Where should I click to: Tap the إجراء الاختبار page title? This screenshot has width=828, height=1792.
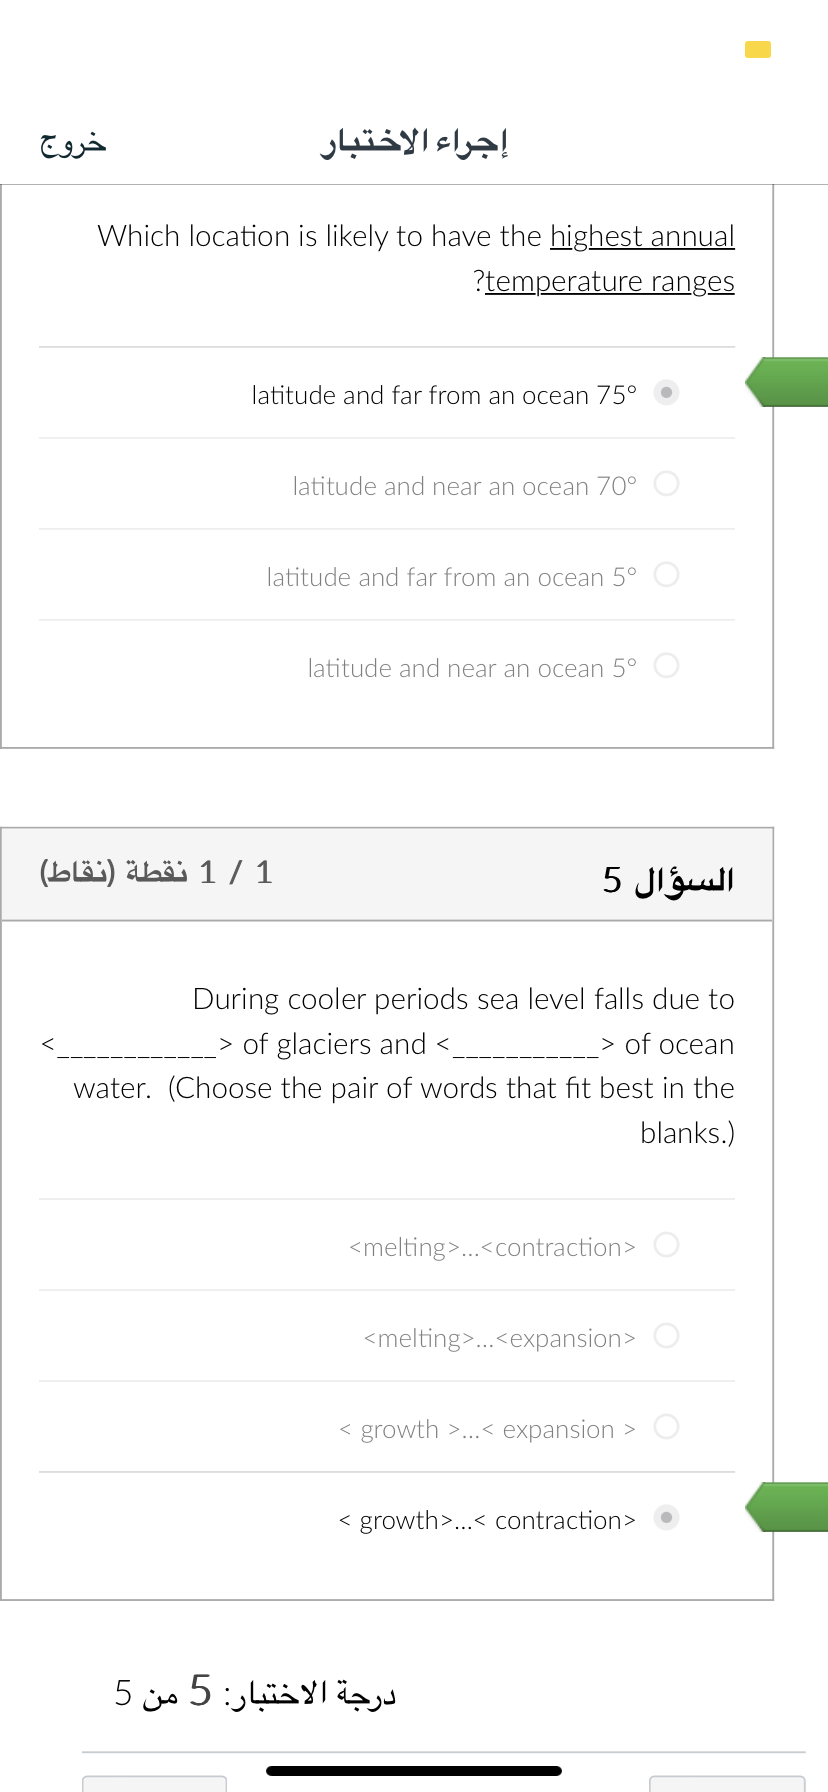coord(414,143)
